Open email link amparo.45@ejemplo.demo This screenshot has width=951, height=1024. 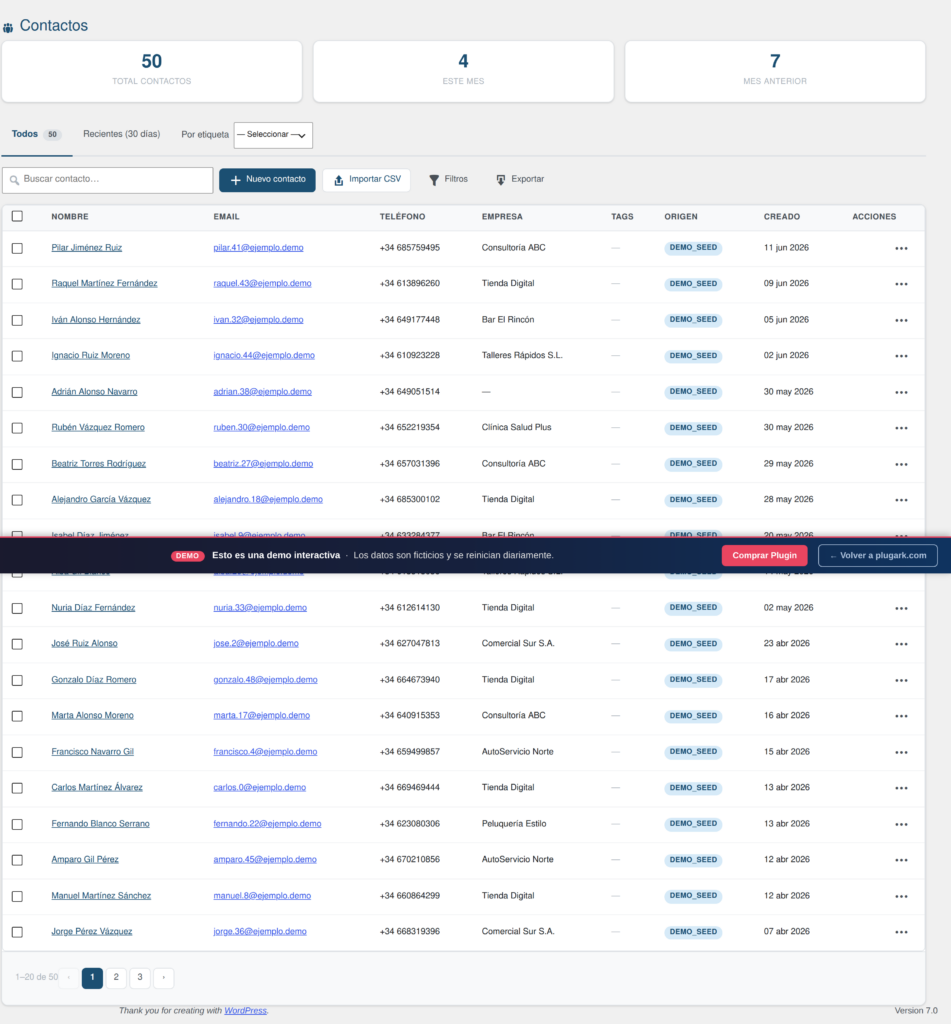[x=265, y=859]
